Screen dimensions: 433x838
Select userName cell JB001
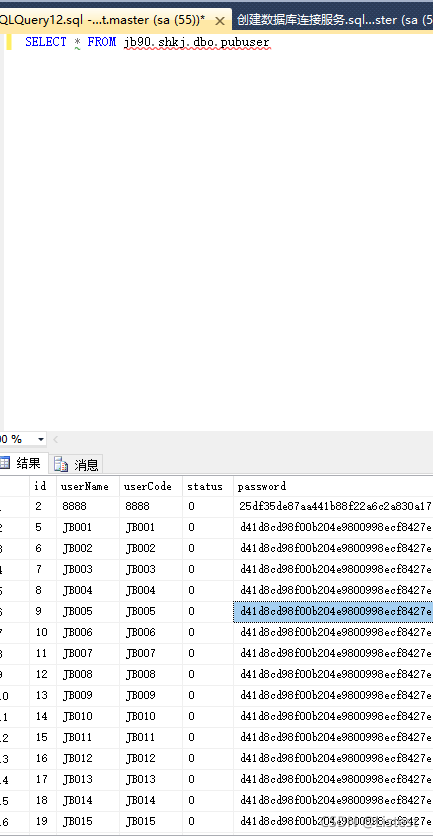click(x=88, y=527)
